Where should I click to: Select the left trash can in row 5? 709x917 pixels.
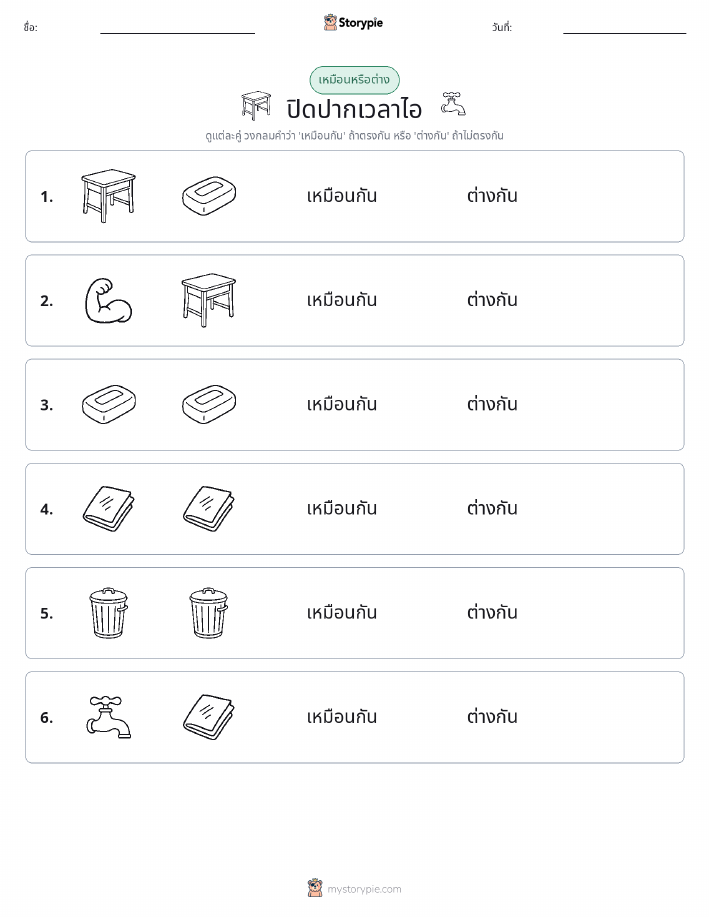pos(108,613)
